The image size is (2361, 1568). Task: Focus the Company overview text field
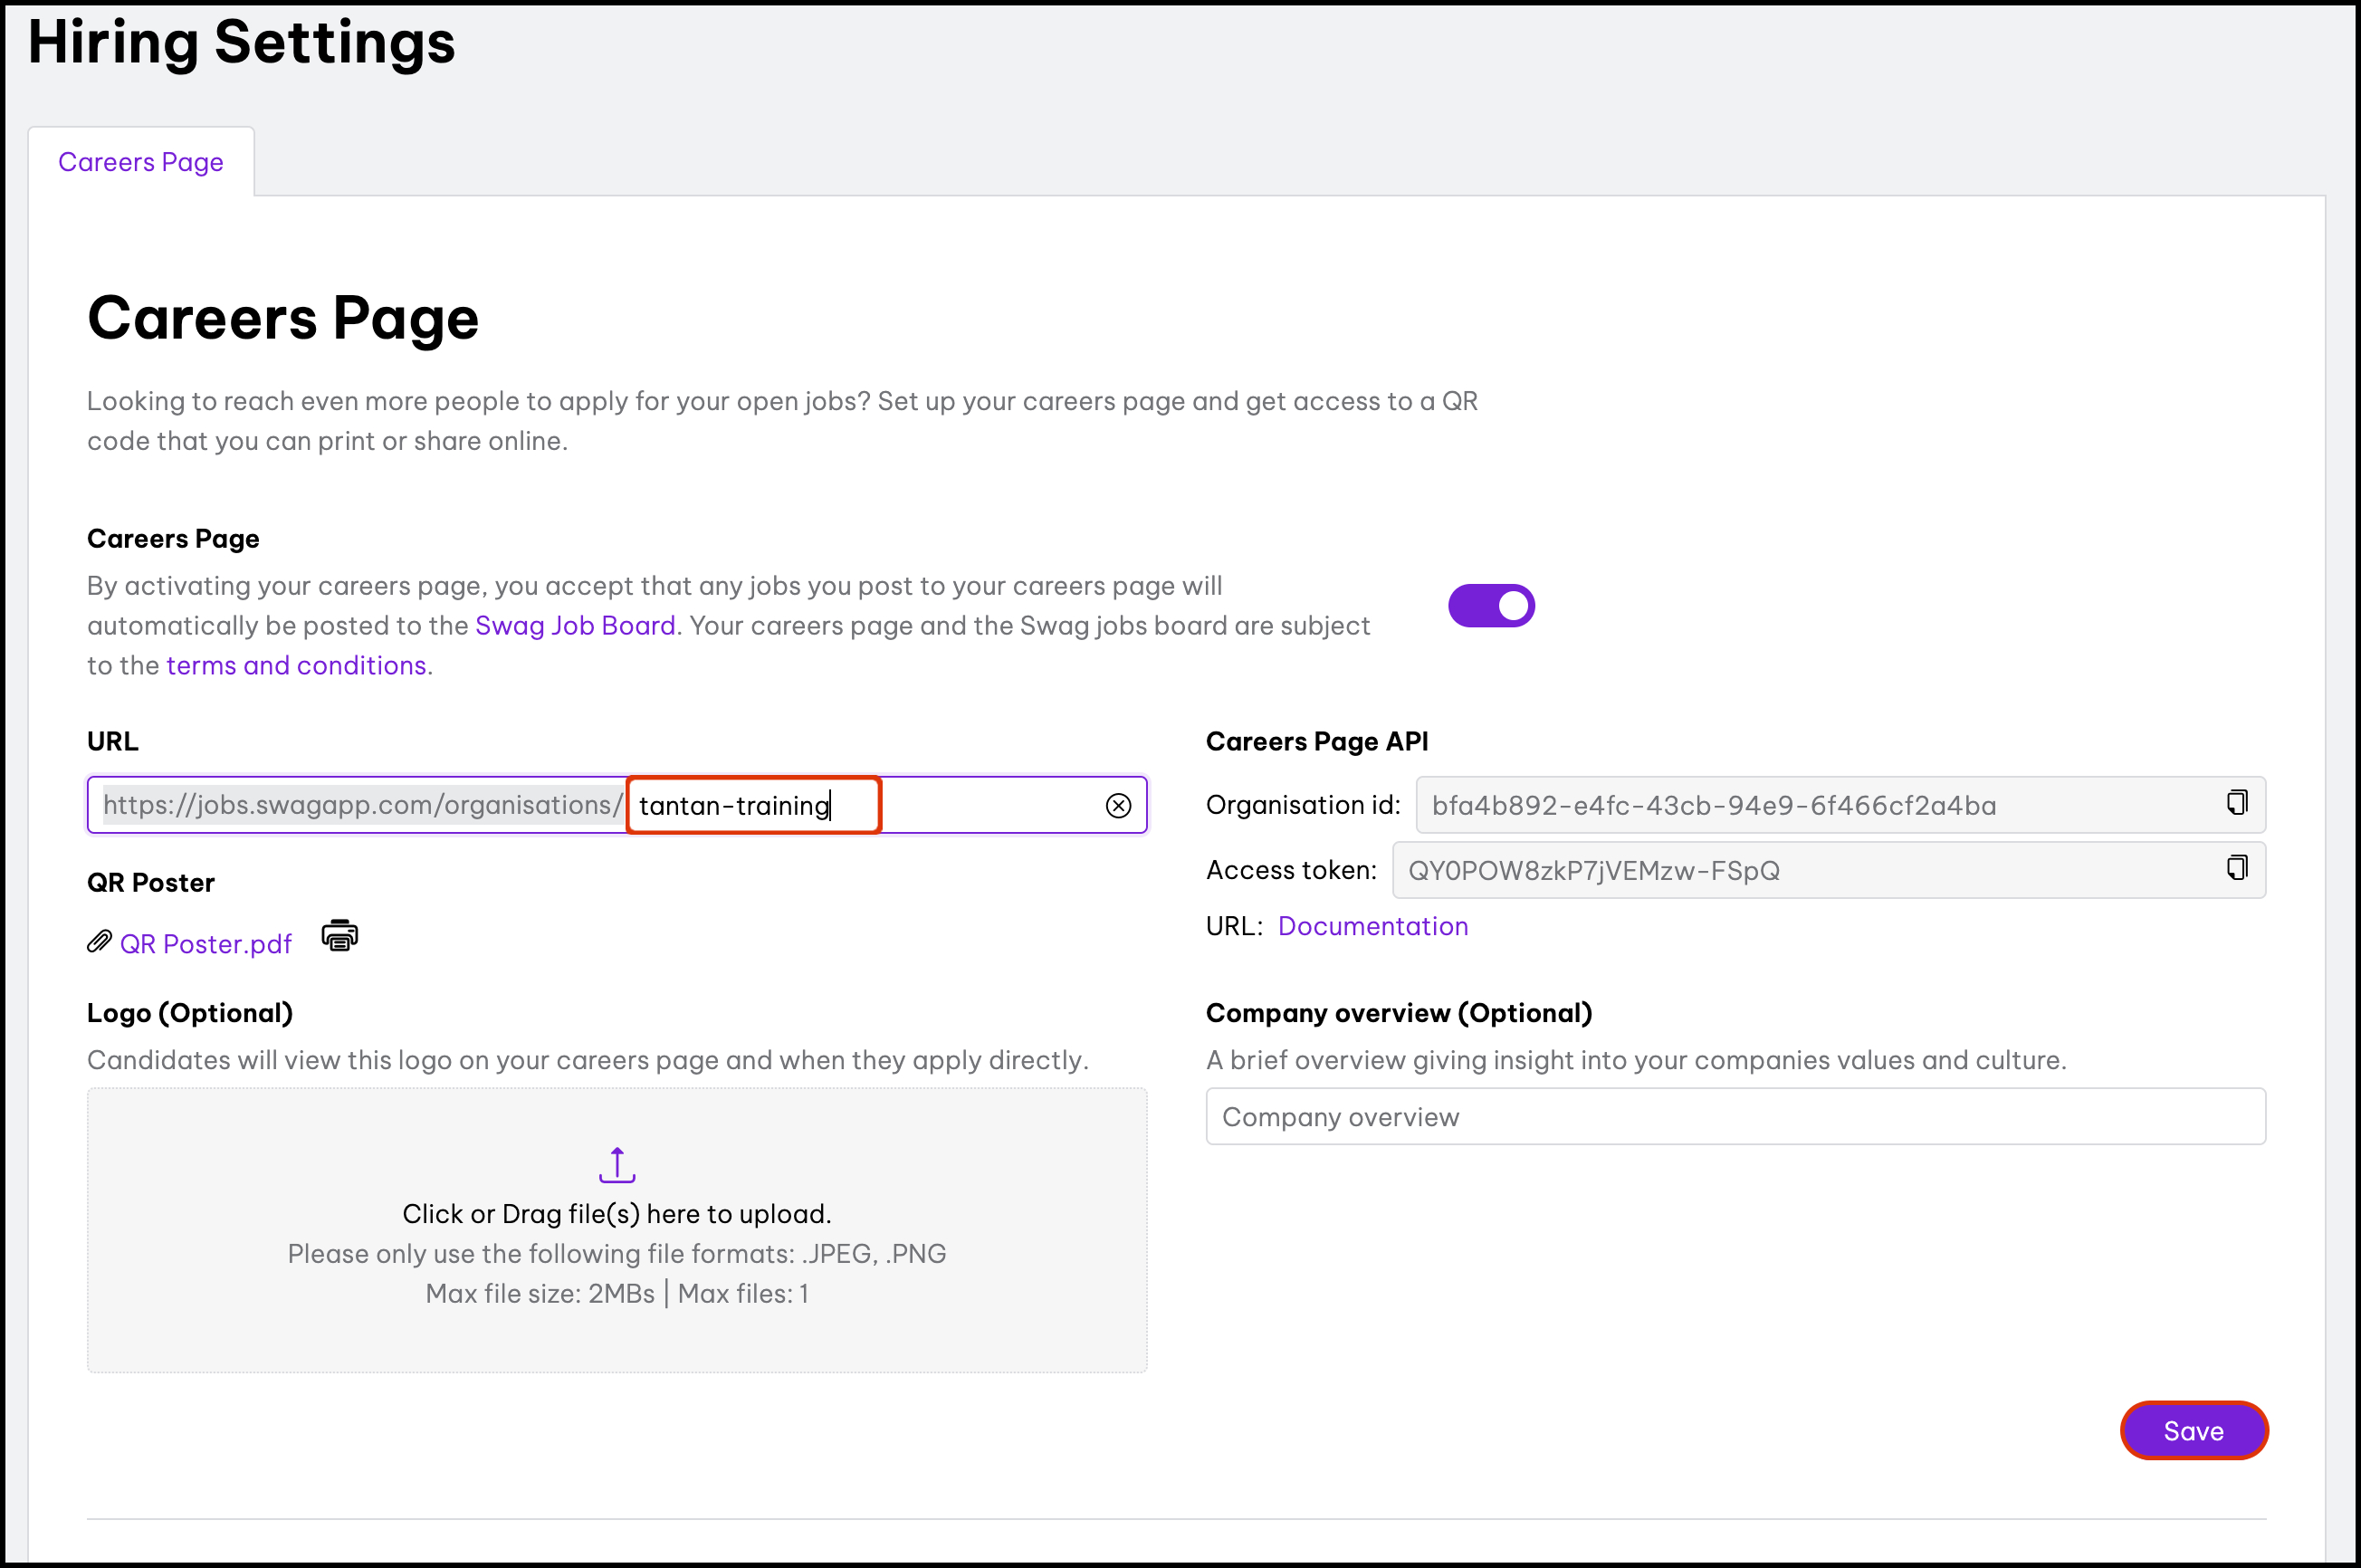(x=1735, y=1117)
